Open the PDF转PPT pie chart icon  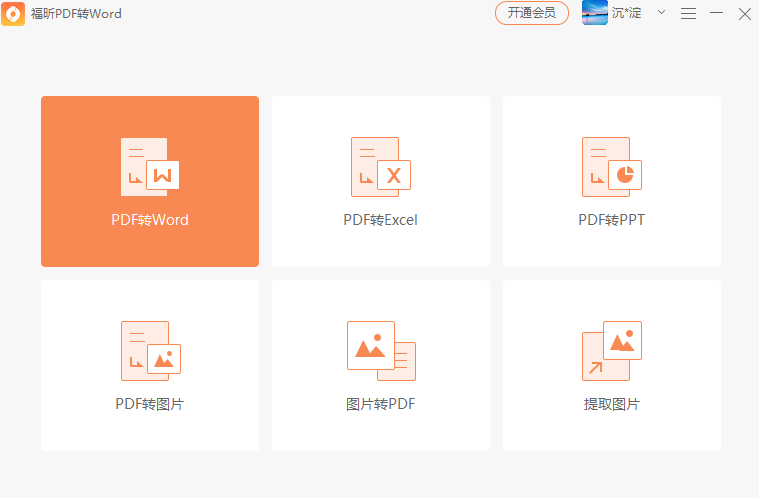[611, 166]
